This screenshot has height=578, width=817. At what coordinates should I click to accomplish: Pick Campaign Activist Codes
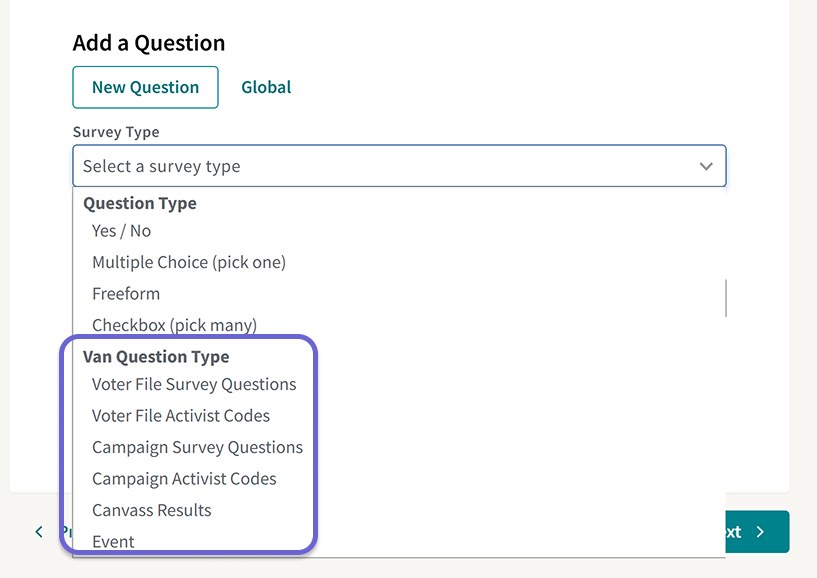coord(183,478)
